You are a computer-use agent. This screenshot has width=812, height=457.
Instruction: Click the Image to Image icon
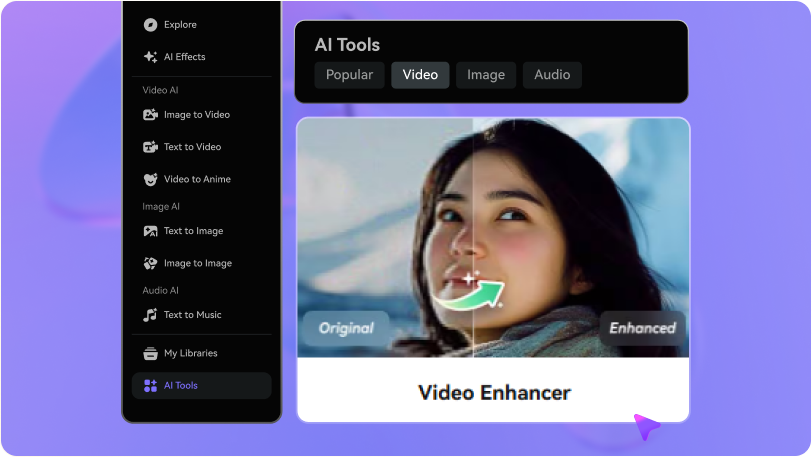pos(150,263)
